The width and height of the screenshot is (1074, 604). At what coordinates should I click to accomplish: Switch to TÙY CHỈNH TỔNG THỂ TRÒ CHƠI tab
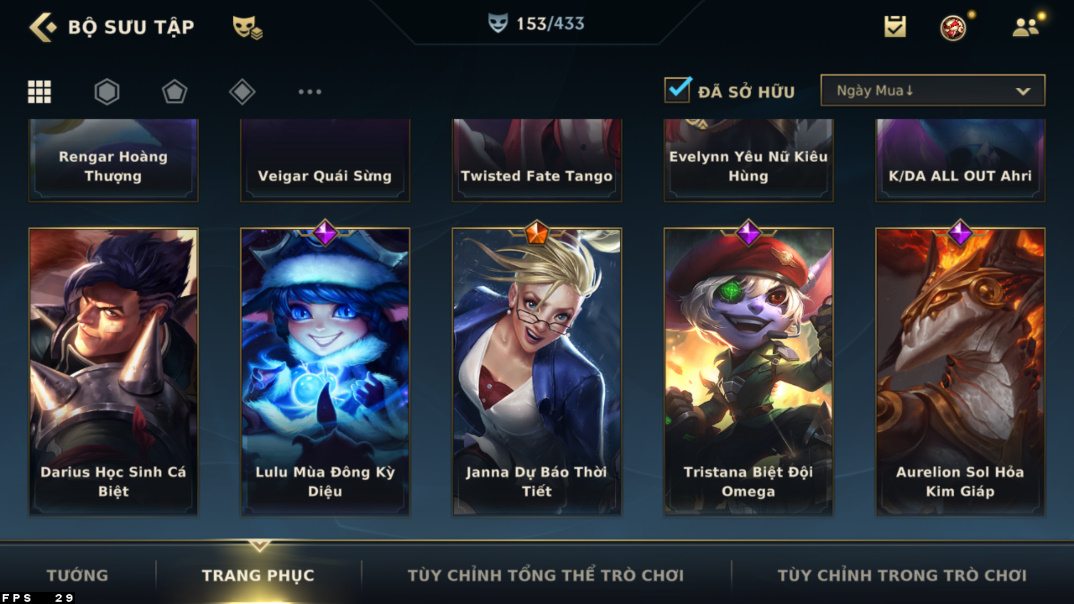coord(546,575)
